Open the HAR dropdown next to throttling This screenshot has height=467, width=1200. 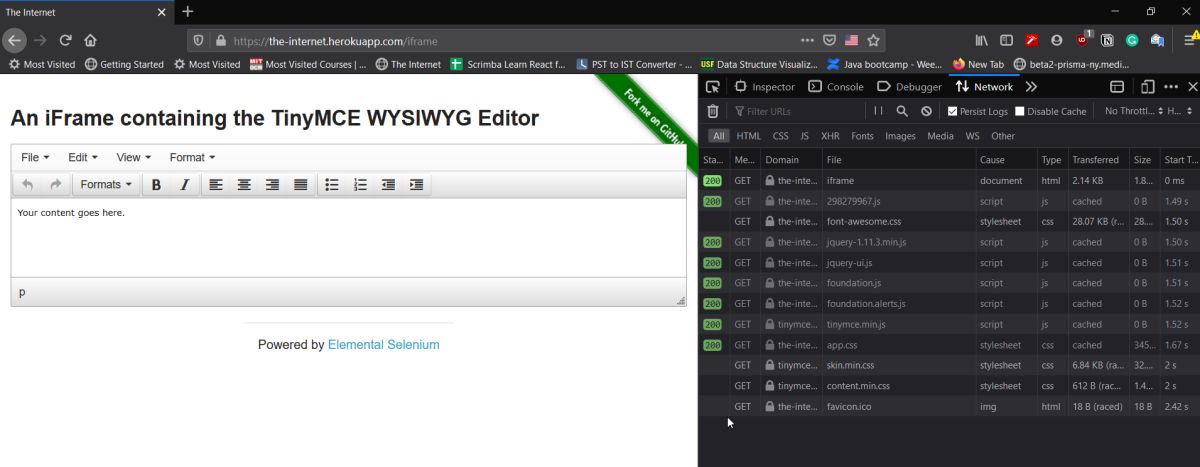[x=1179, y=111]
